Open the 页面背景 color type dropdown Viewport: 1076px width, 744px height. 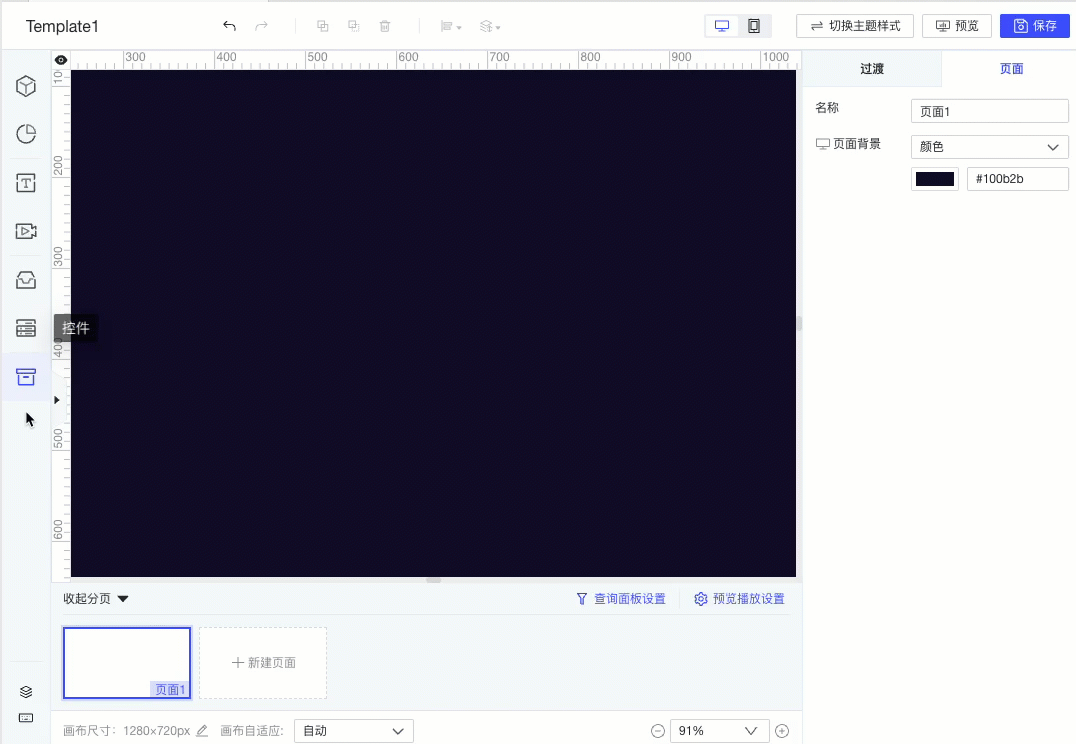(x=989, y=146)
